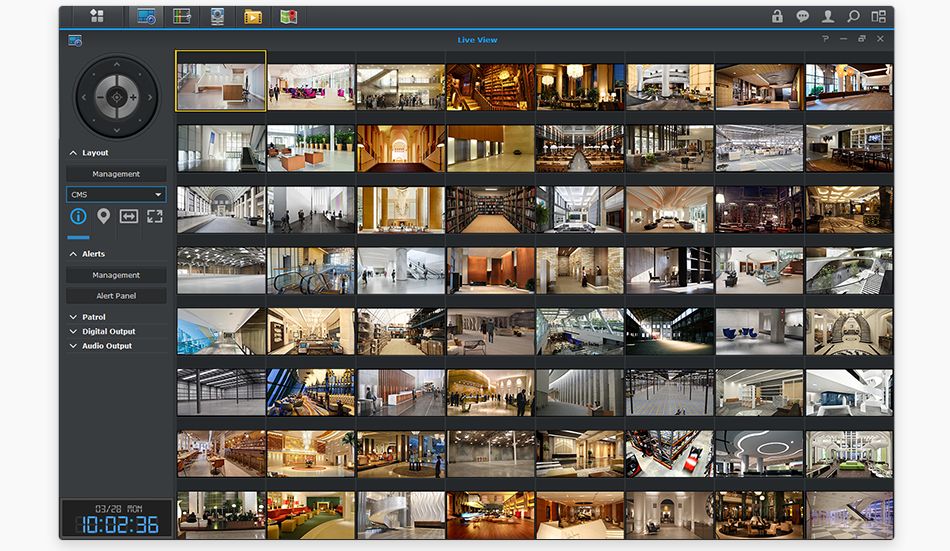
Task: Pan camera right with PTZ right arrow
Action: click(150, 97)
